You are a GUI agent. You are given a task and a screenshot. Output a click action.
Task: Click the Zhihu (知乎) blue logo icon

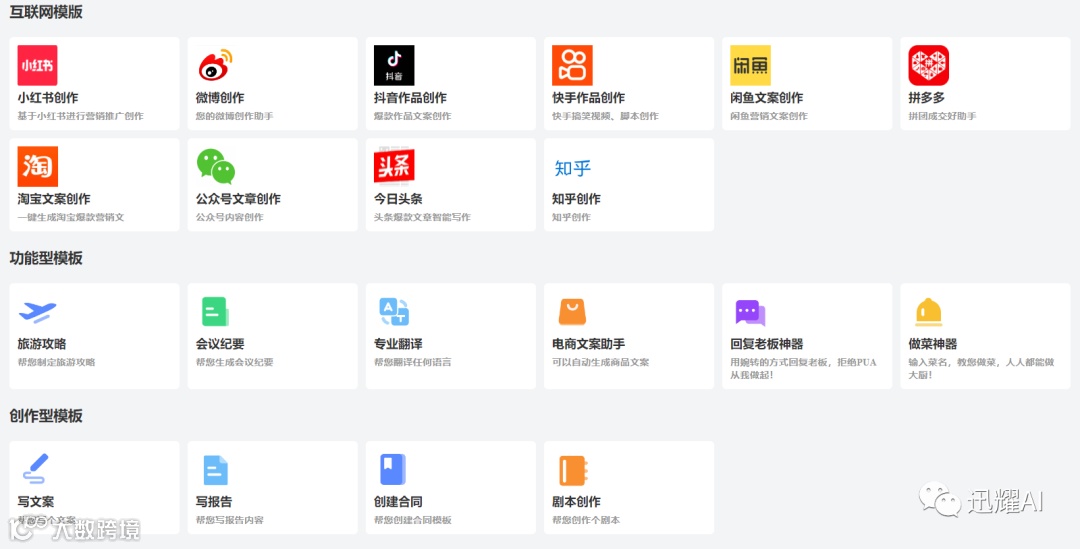point(572,167)
